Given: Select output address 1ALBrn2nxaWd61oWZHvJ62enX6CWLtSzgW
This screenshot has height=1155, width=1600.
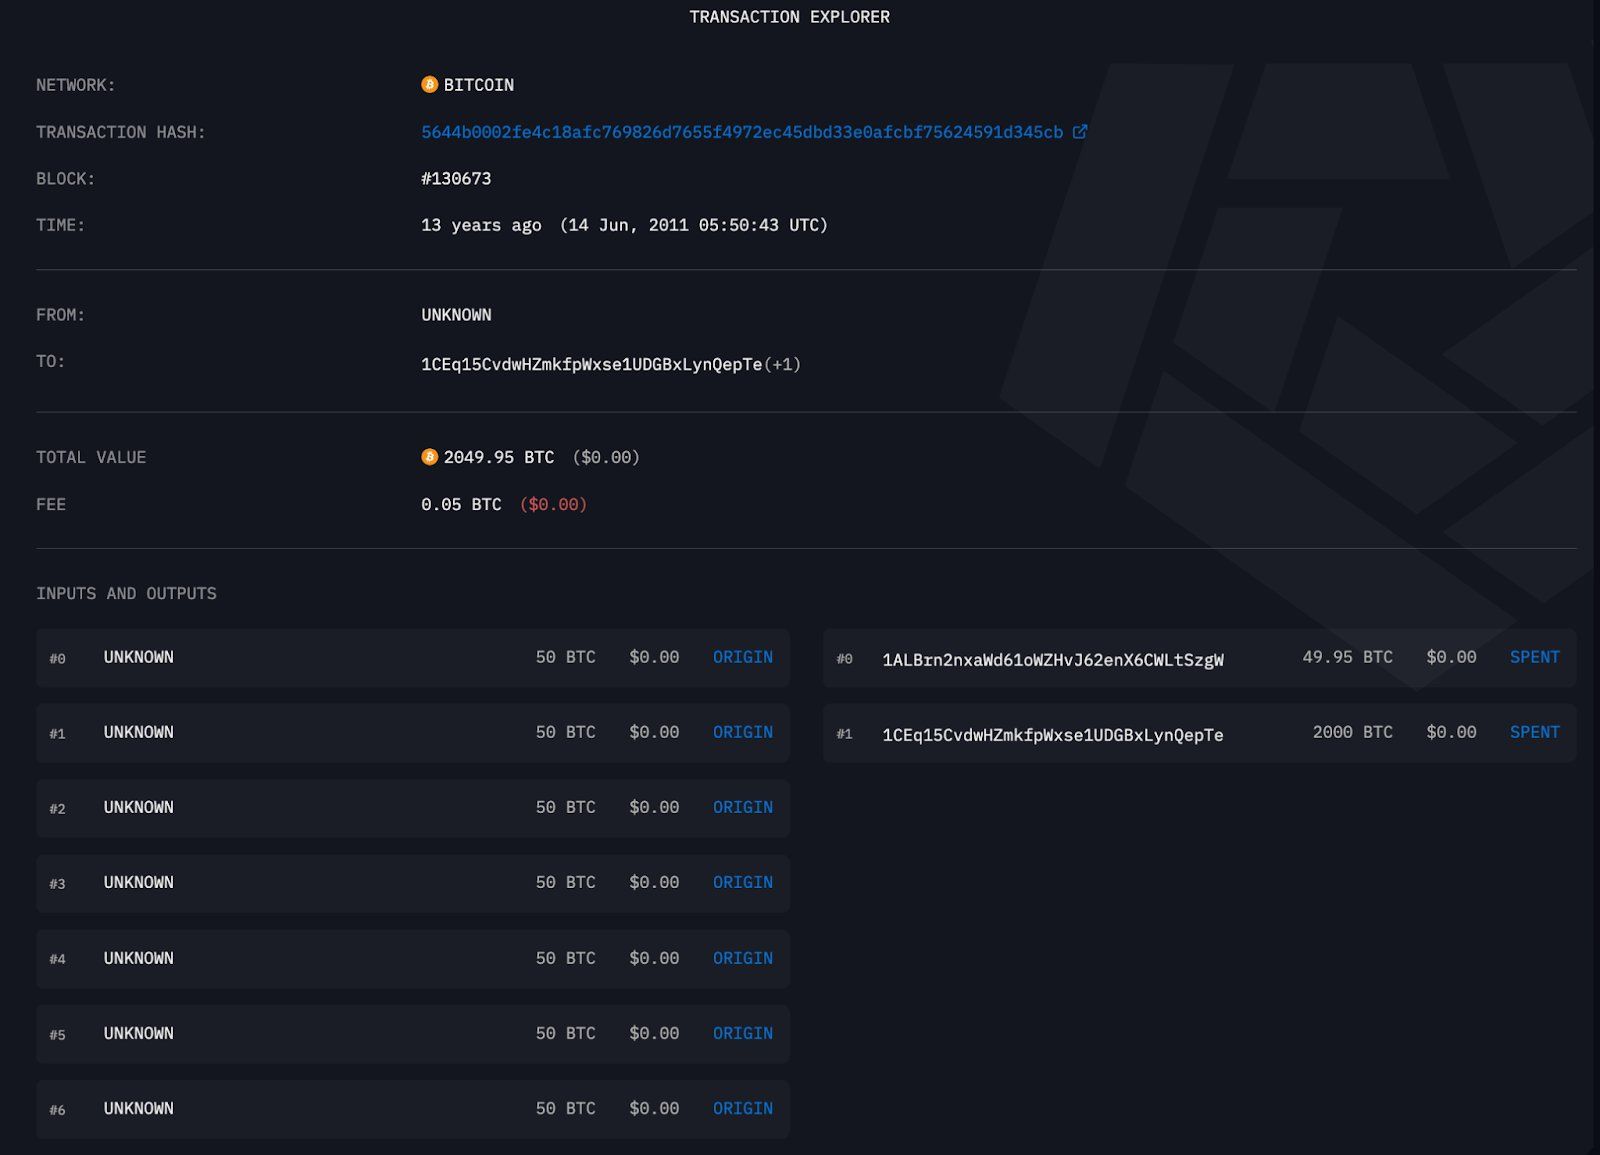Looking at the screenshot, I should point(1052,660).
